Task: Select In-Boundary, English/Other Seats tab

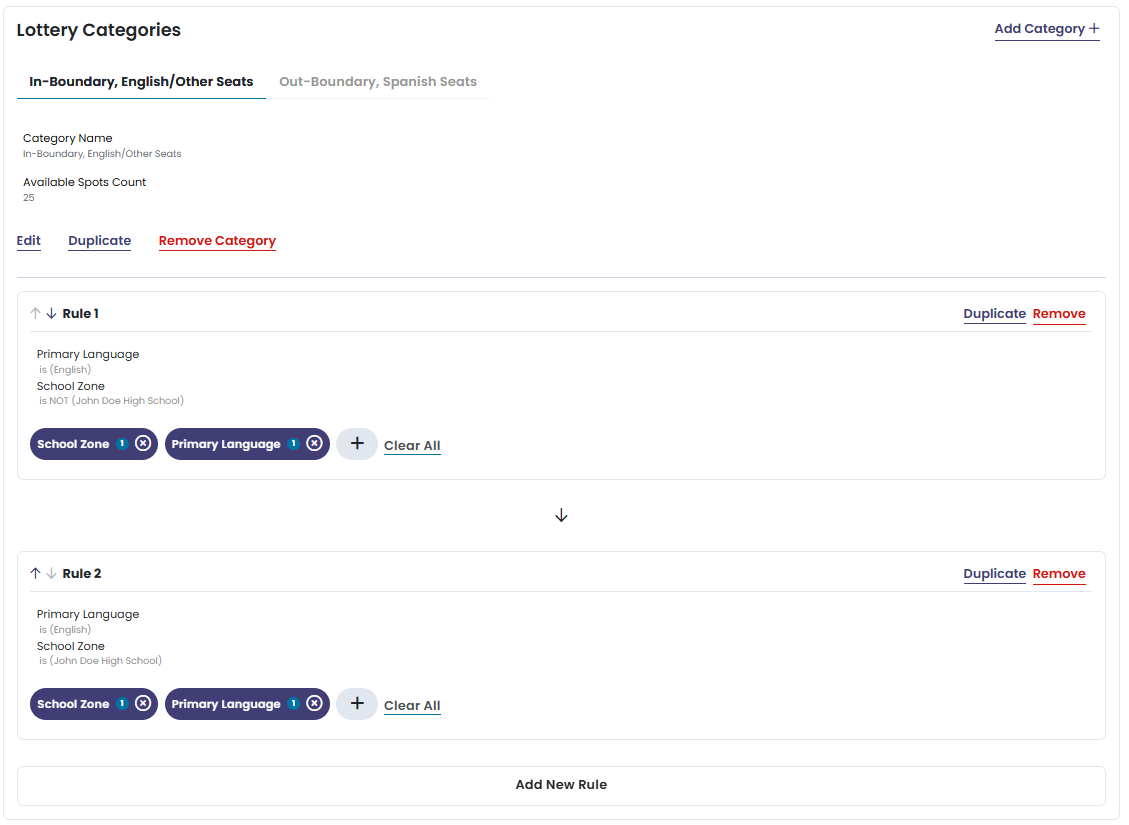Action: coord(141,82)
